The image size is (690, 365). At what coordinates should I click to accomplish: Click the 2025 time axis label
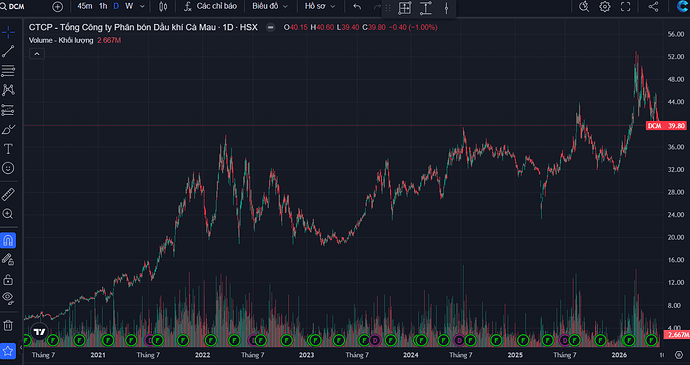(x=515, y=355)
